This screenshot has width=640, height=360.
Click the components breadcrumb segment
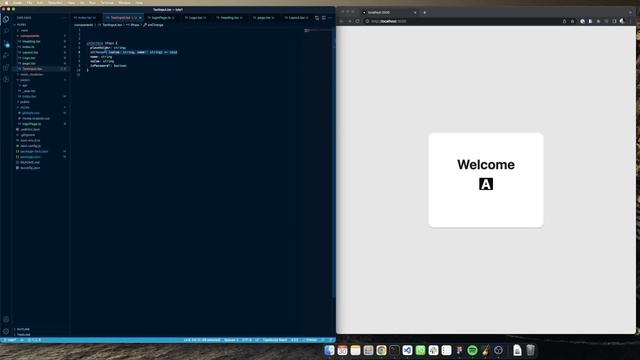(x=83, y=25)
